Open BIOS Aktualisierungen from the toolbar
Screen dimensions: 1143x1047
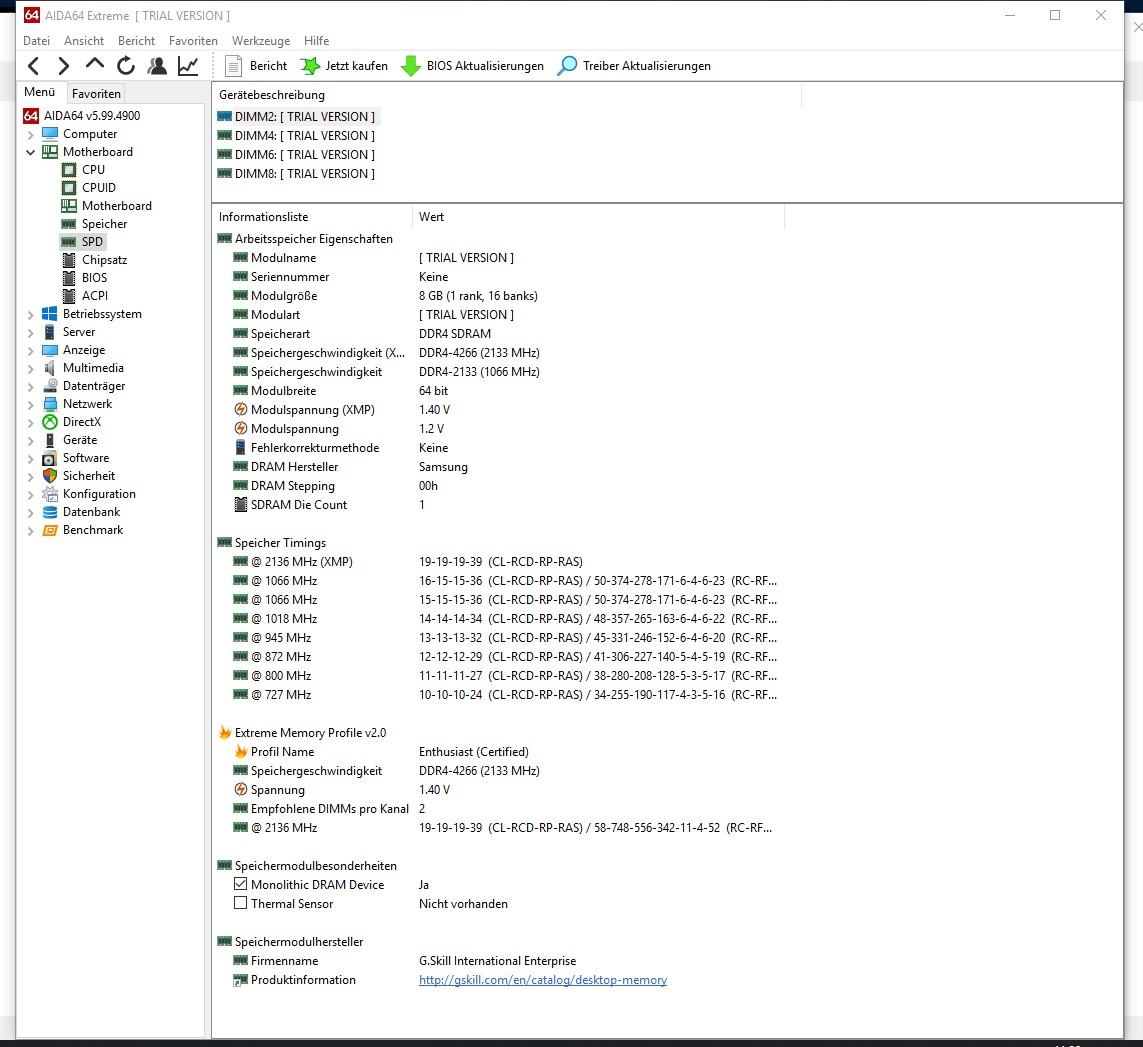(472, 66)
